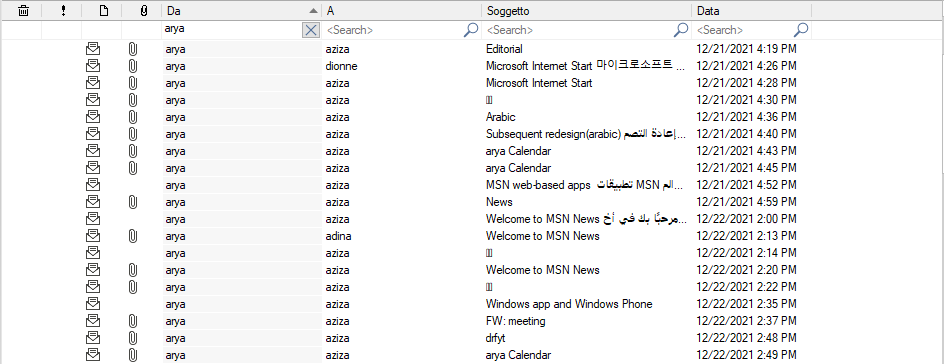Click the magnifier icon in Data search field
The height and width of the screenshot is (364, 944).
click(801, 29)
